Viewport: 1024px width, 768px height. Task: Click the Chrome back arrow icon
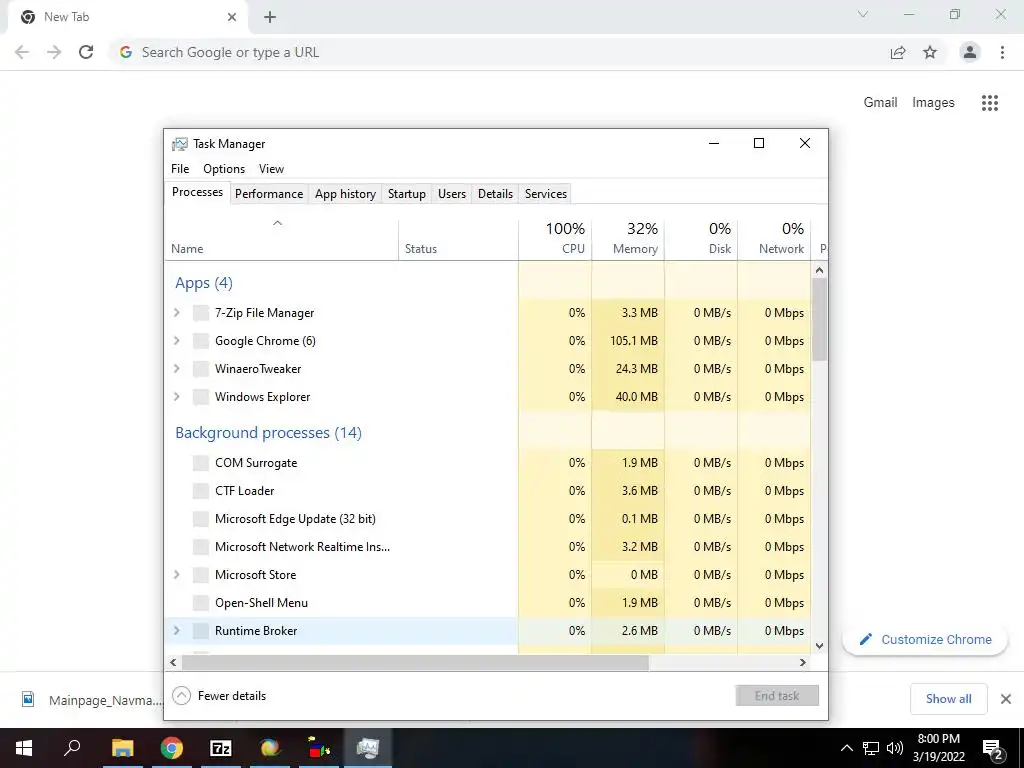pos(22,52)
